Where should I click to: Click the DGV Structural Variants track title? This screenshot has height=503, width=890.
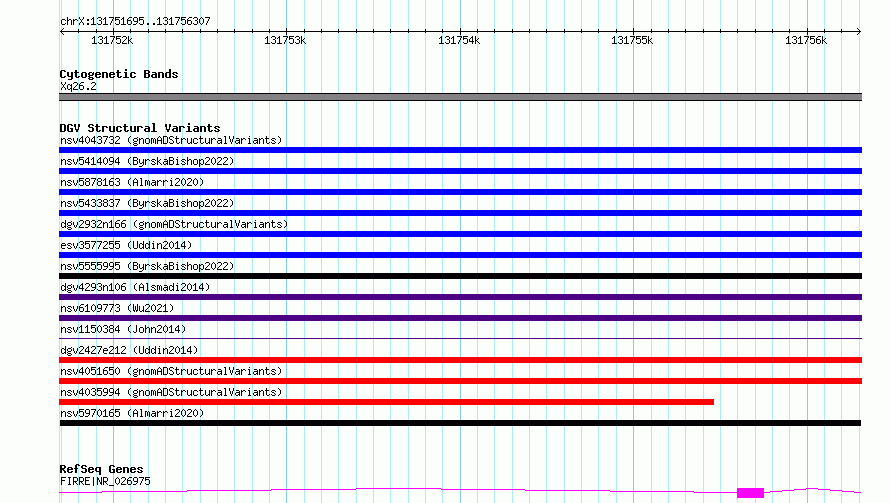tap(140, 128)
